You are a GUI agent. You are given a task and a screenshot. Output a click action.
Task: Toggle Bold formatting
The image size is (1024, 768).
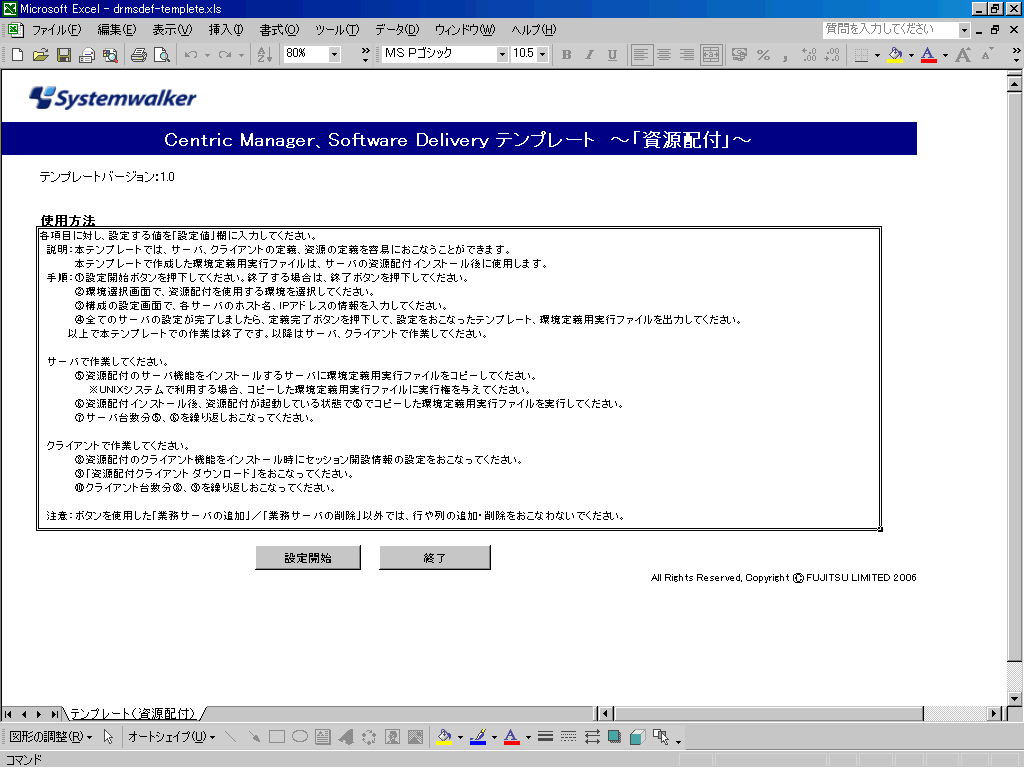pyautogui.click(x=566, y=55)
